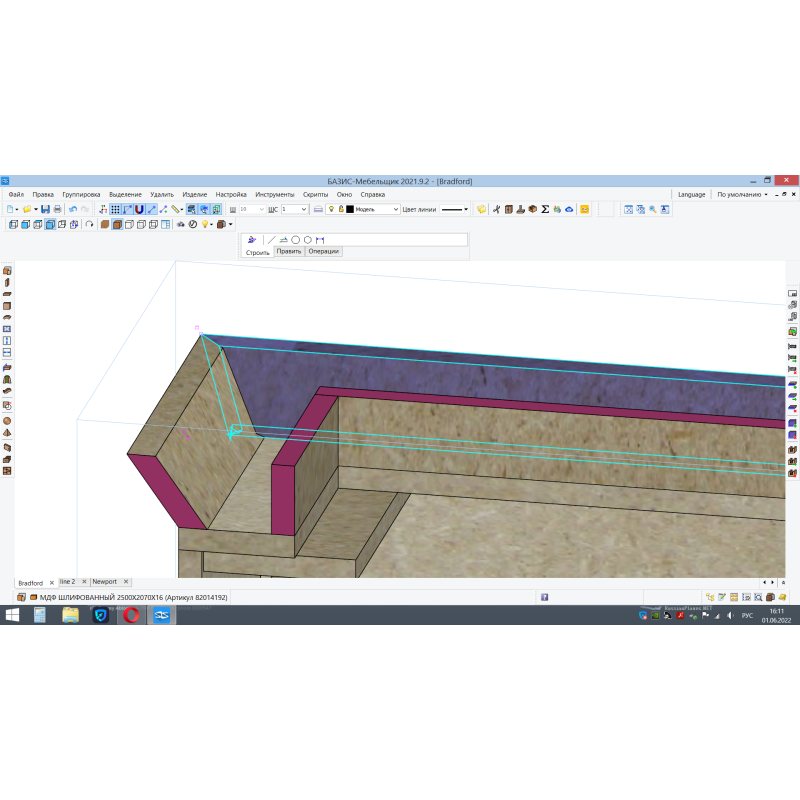Click the Undo arrow icon
The width and height of the screenshot is (800, 800).
[72, 209]
